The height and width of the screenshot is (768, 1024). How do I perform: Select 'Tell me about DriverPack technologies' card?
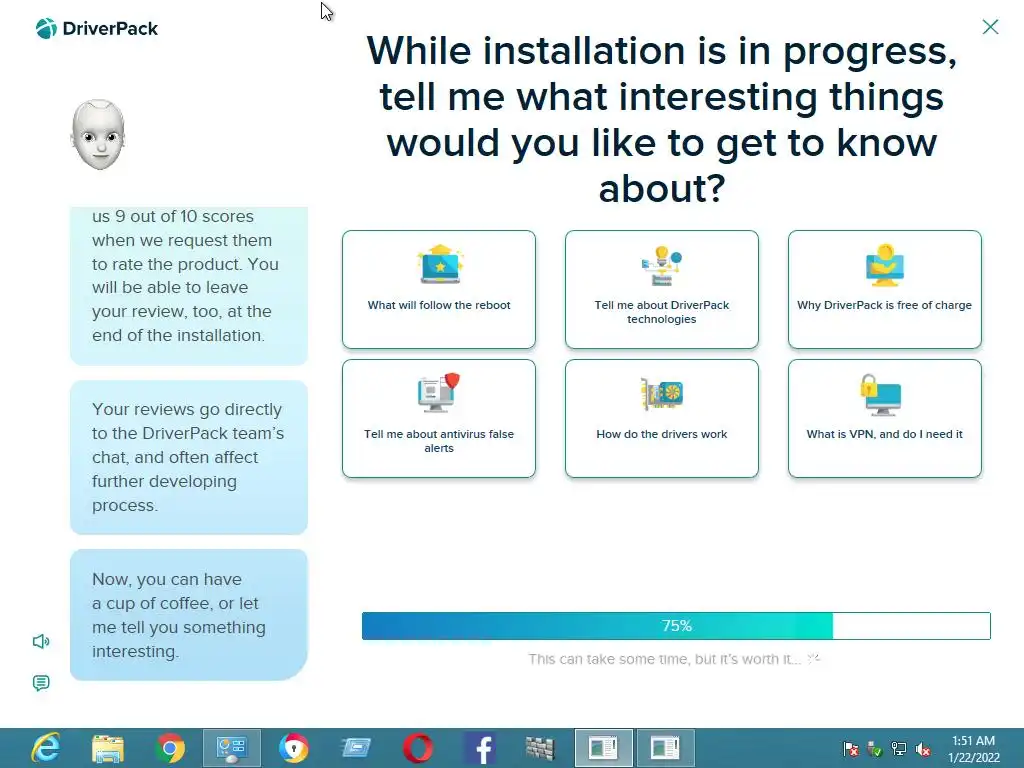point(662,289)
